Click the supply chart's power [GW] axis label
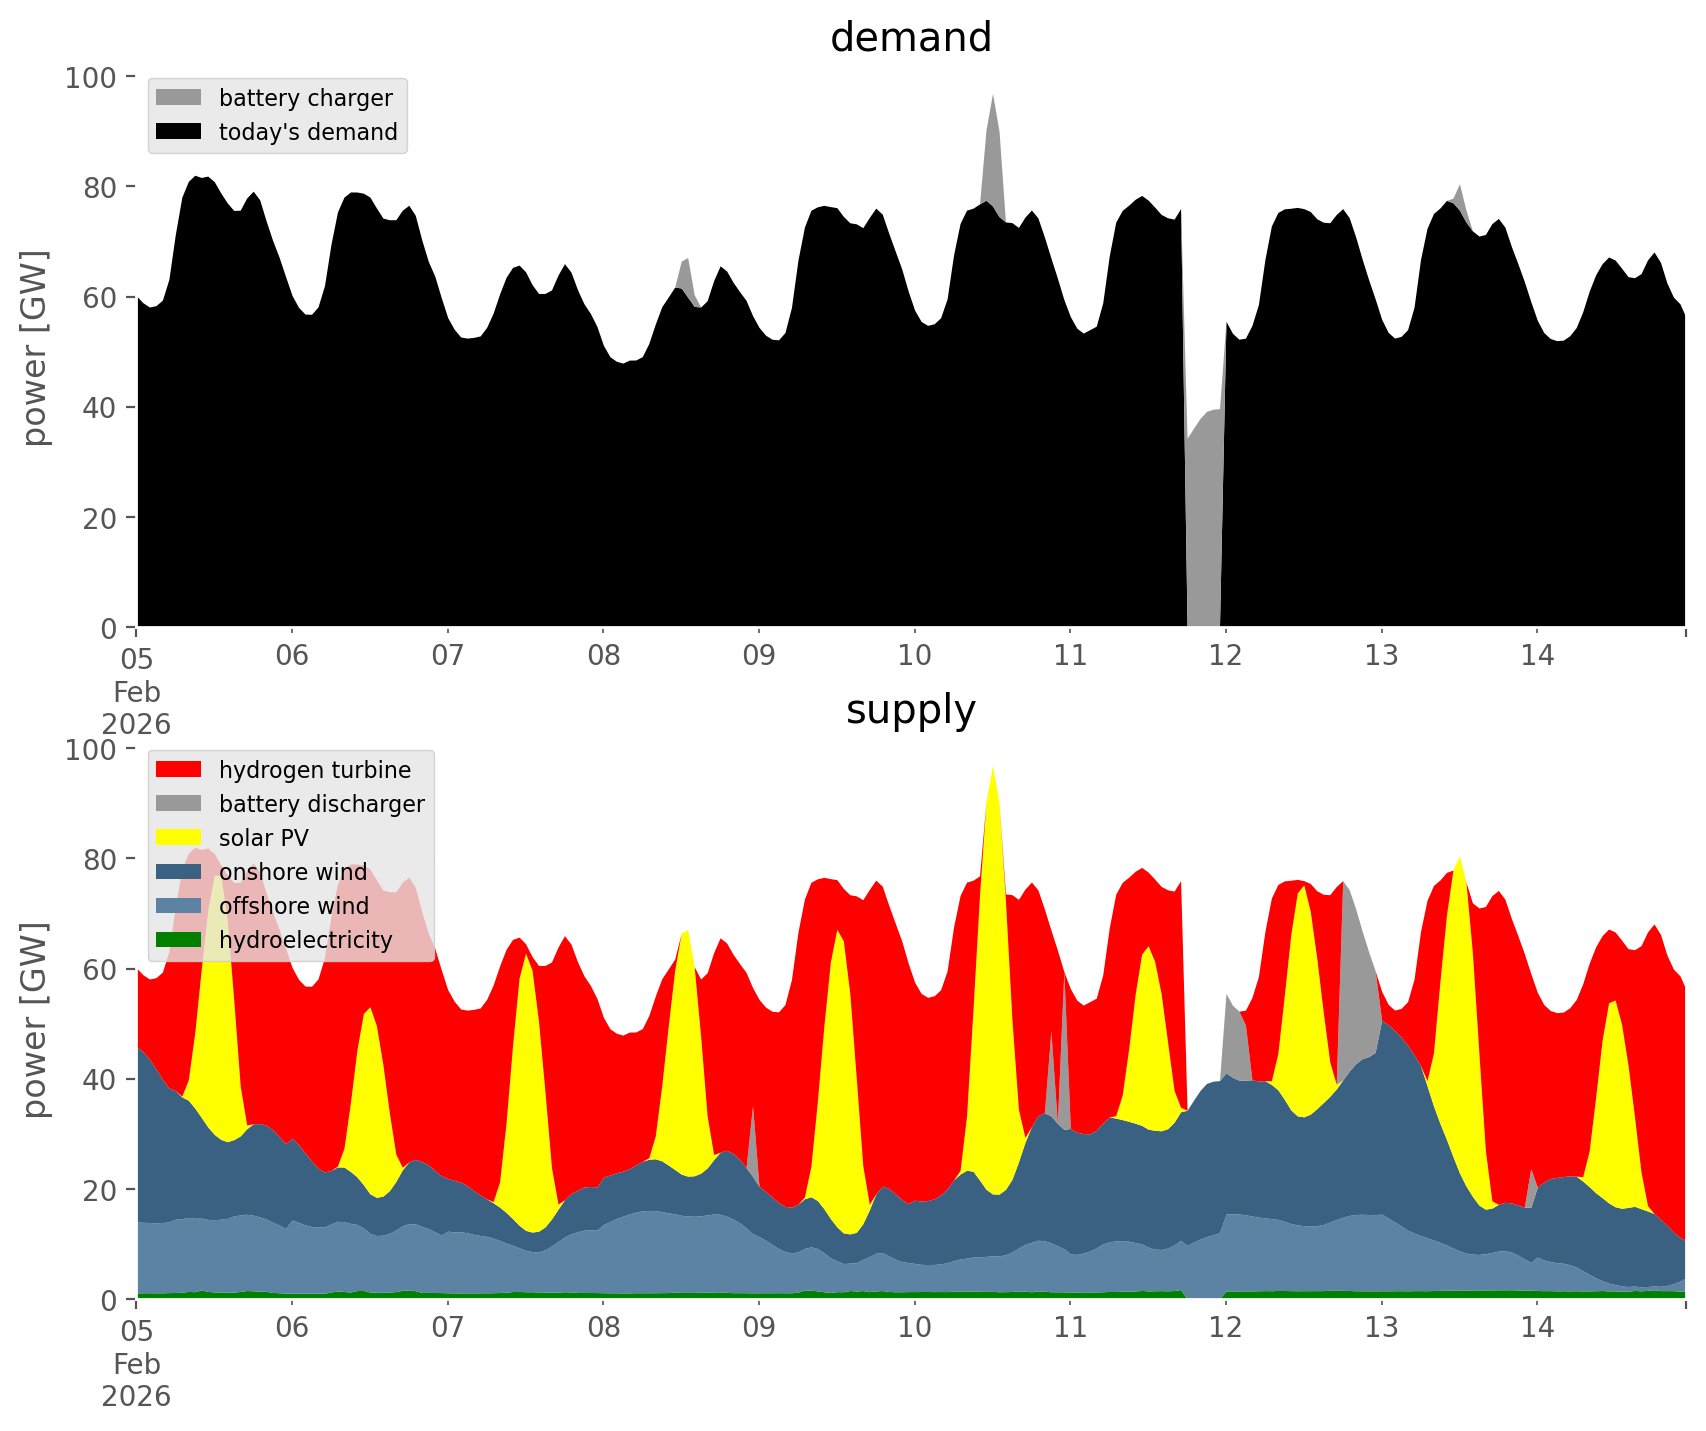1706x1431 pixels. pyautogui.click(x=35, y=1021)
